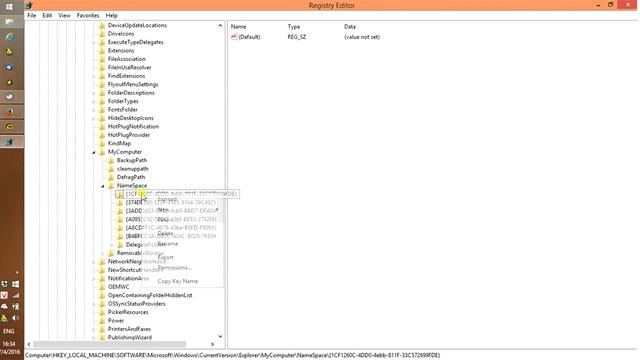Screen dimensions: 640x360
Task: Click the DriveIcons folder icon
Action: click(102, 34)
